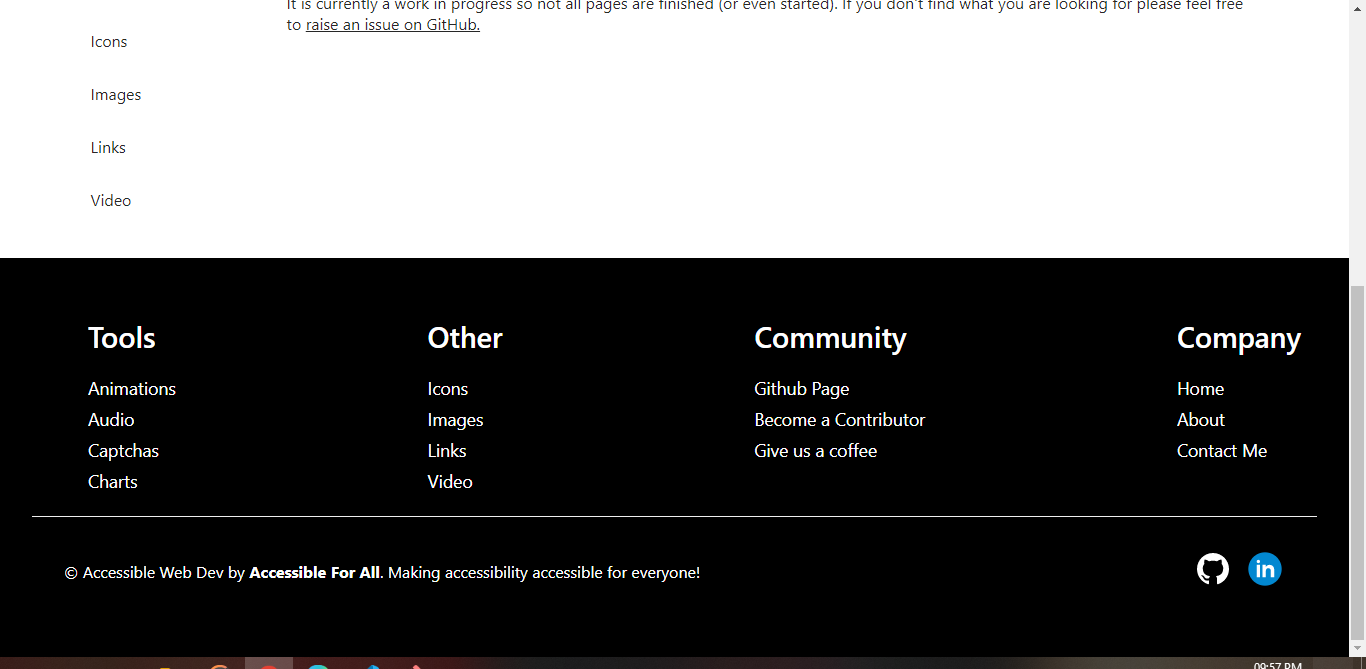Select Video in the left sidebar

[x=110, y=200]
